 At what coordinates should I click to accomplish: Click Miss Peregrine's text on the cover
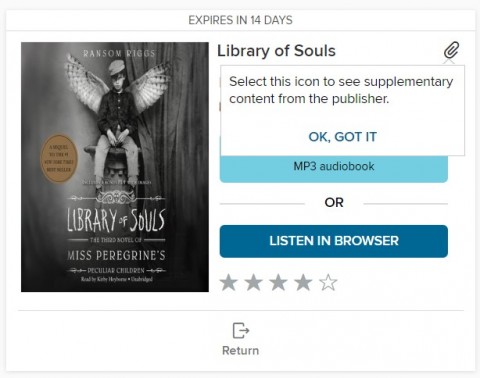(116, 255)
